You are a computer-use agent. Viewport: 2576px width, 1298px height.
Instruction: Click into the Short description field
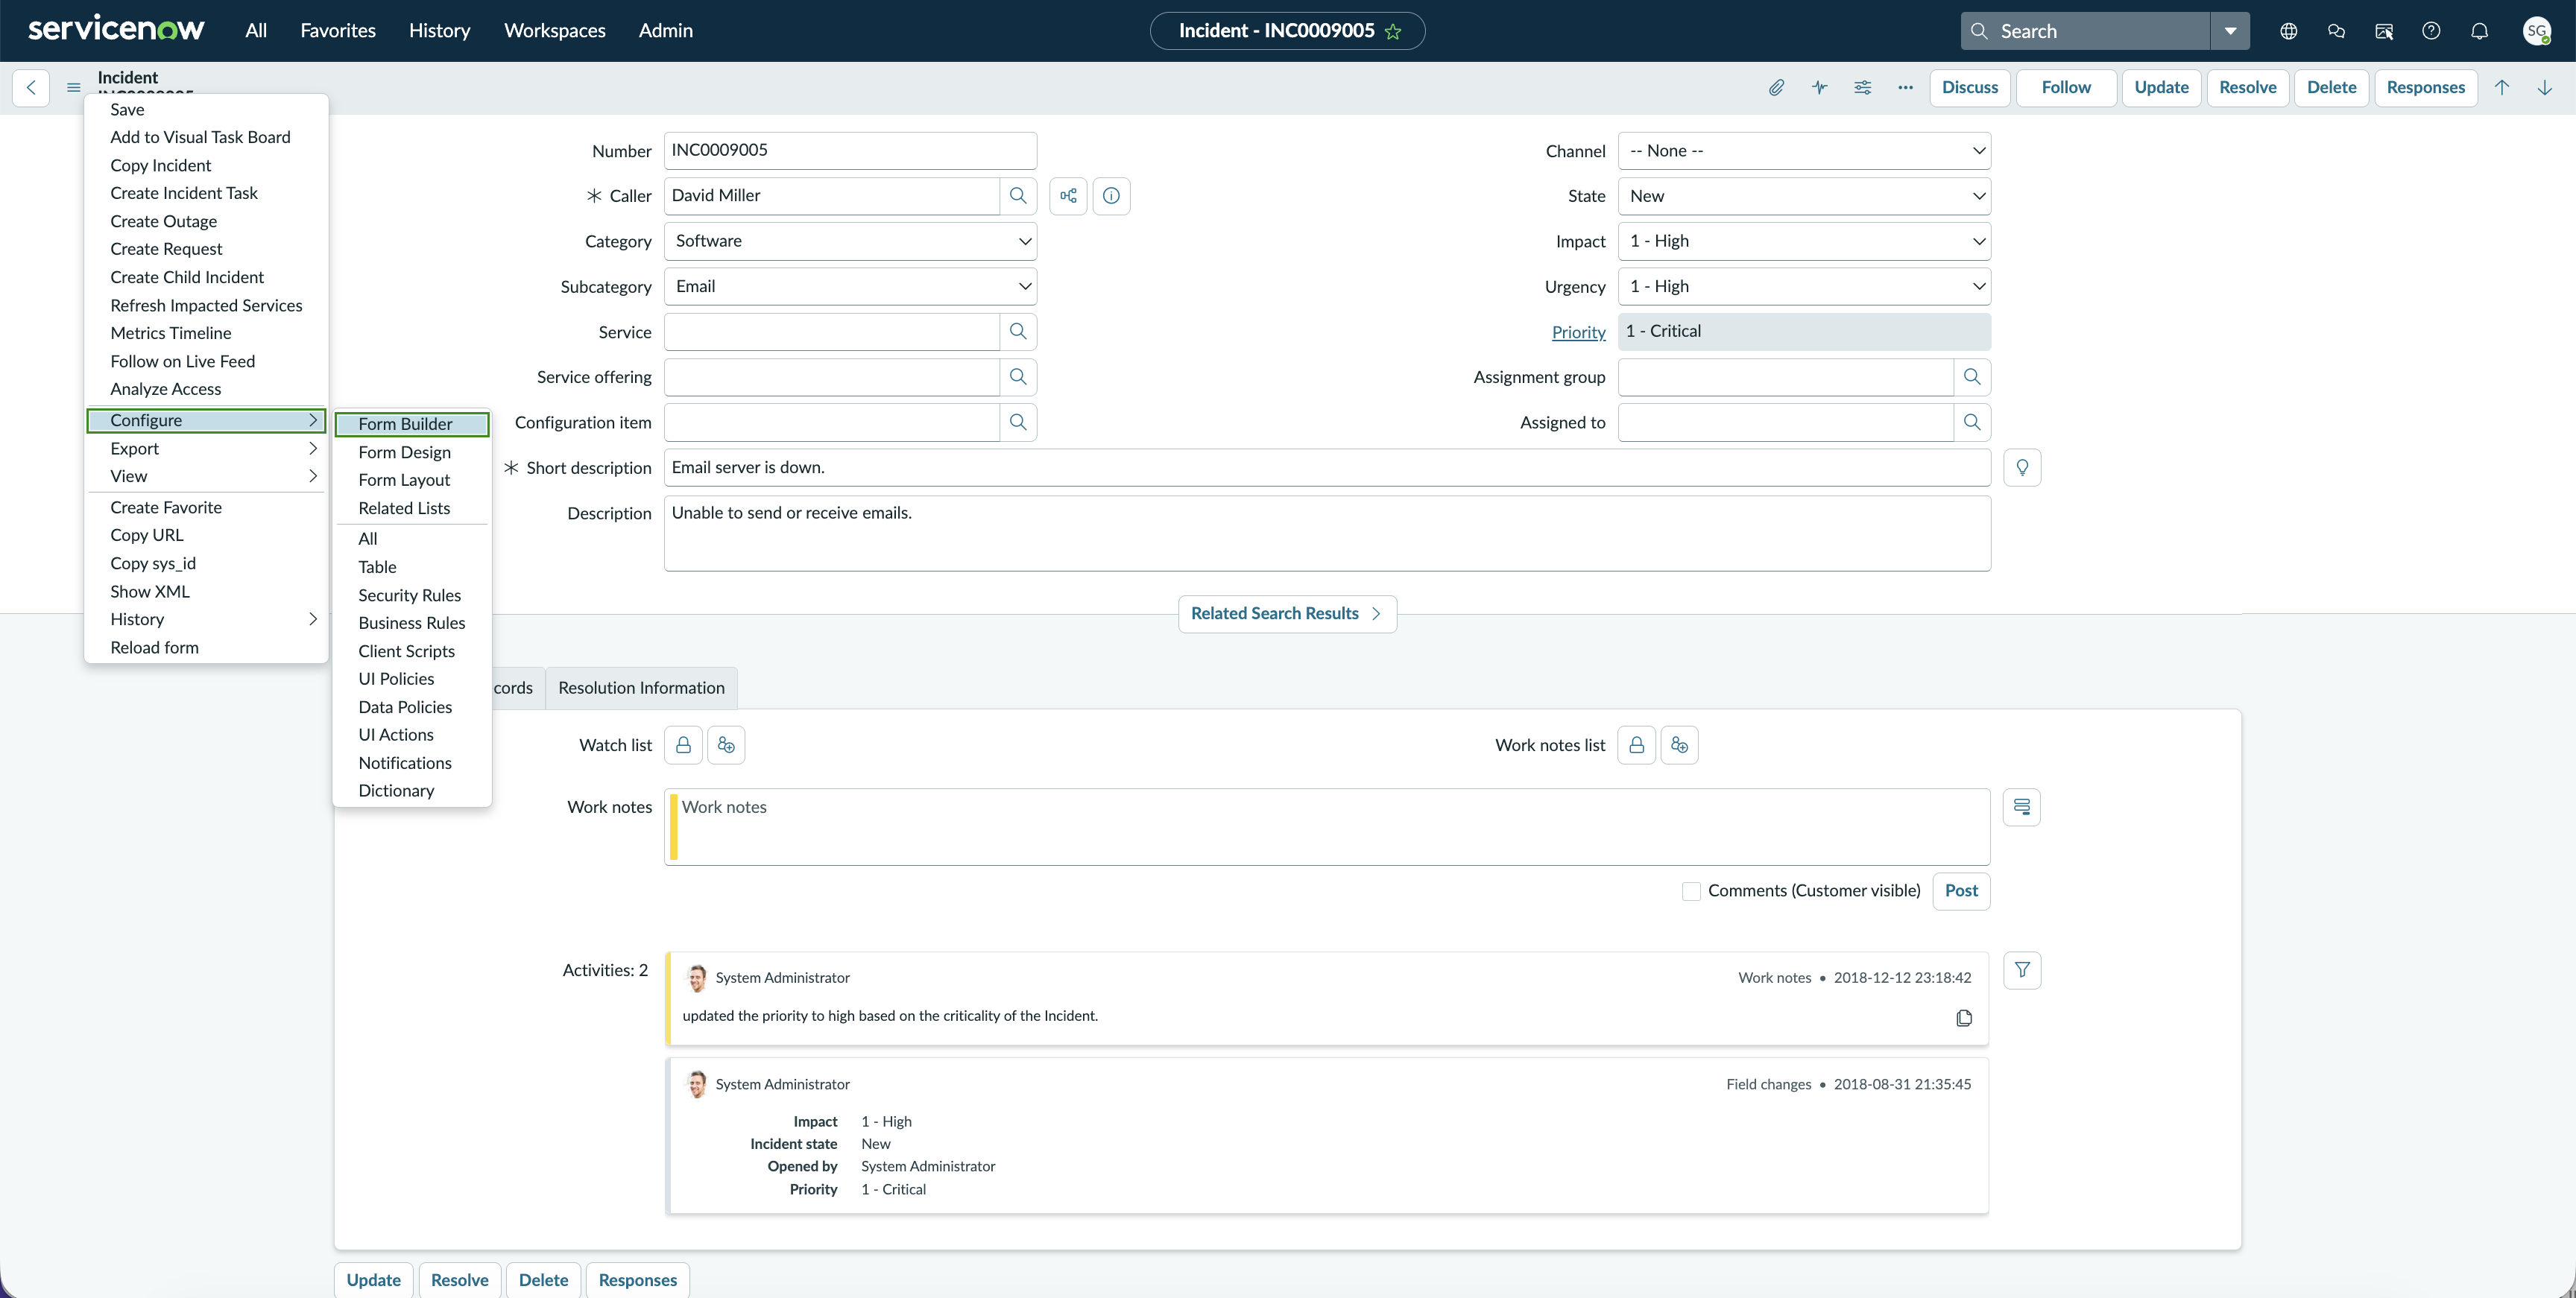click(1327, 468)
